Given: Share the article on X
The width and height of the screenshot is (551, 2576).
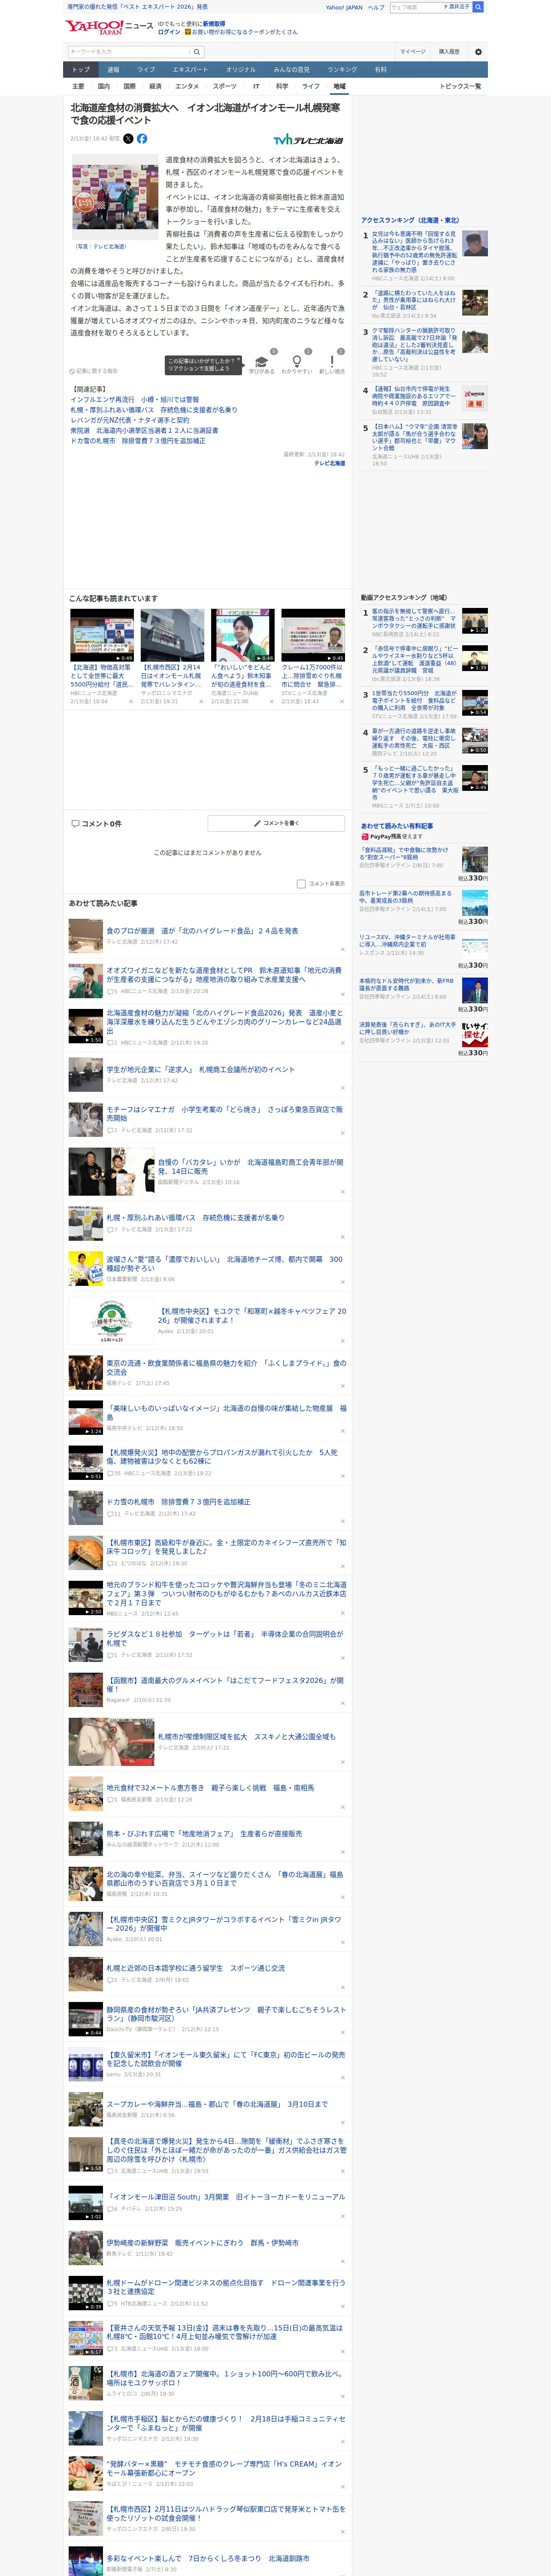Looking at the screenshot, I should coord(128,139).
